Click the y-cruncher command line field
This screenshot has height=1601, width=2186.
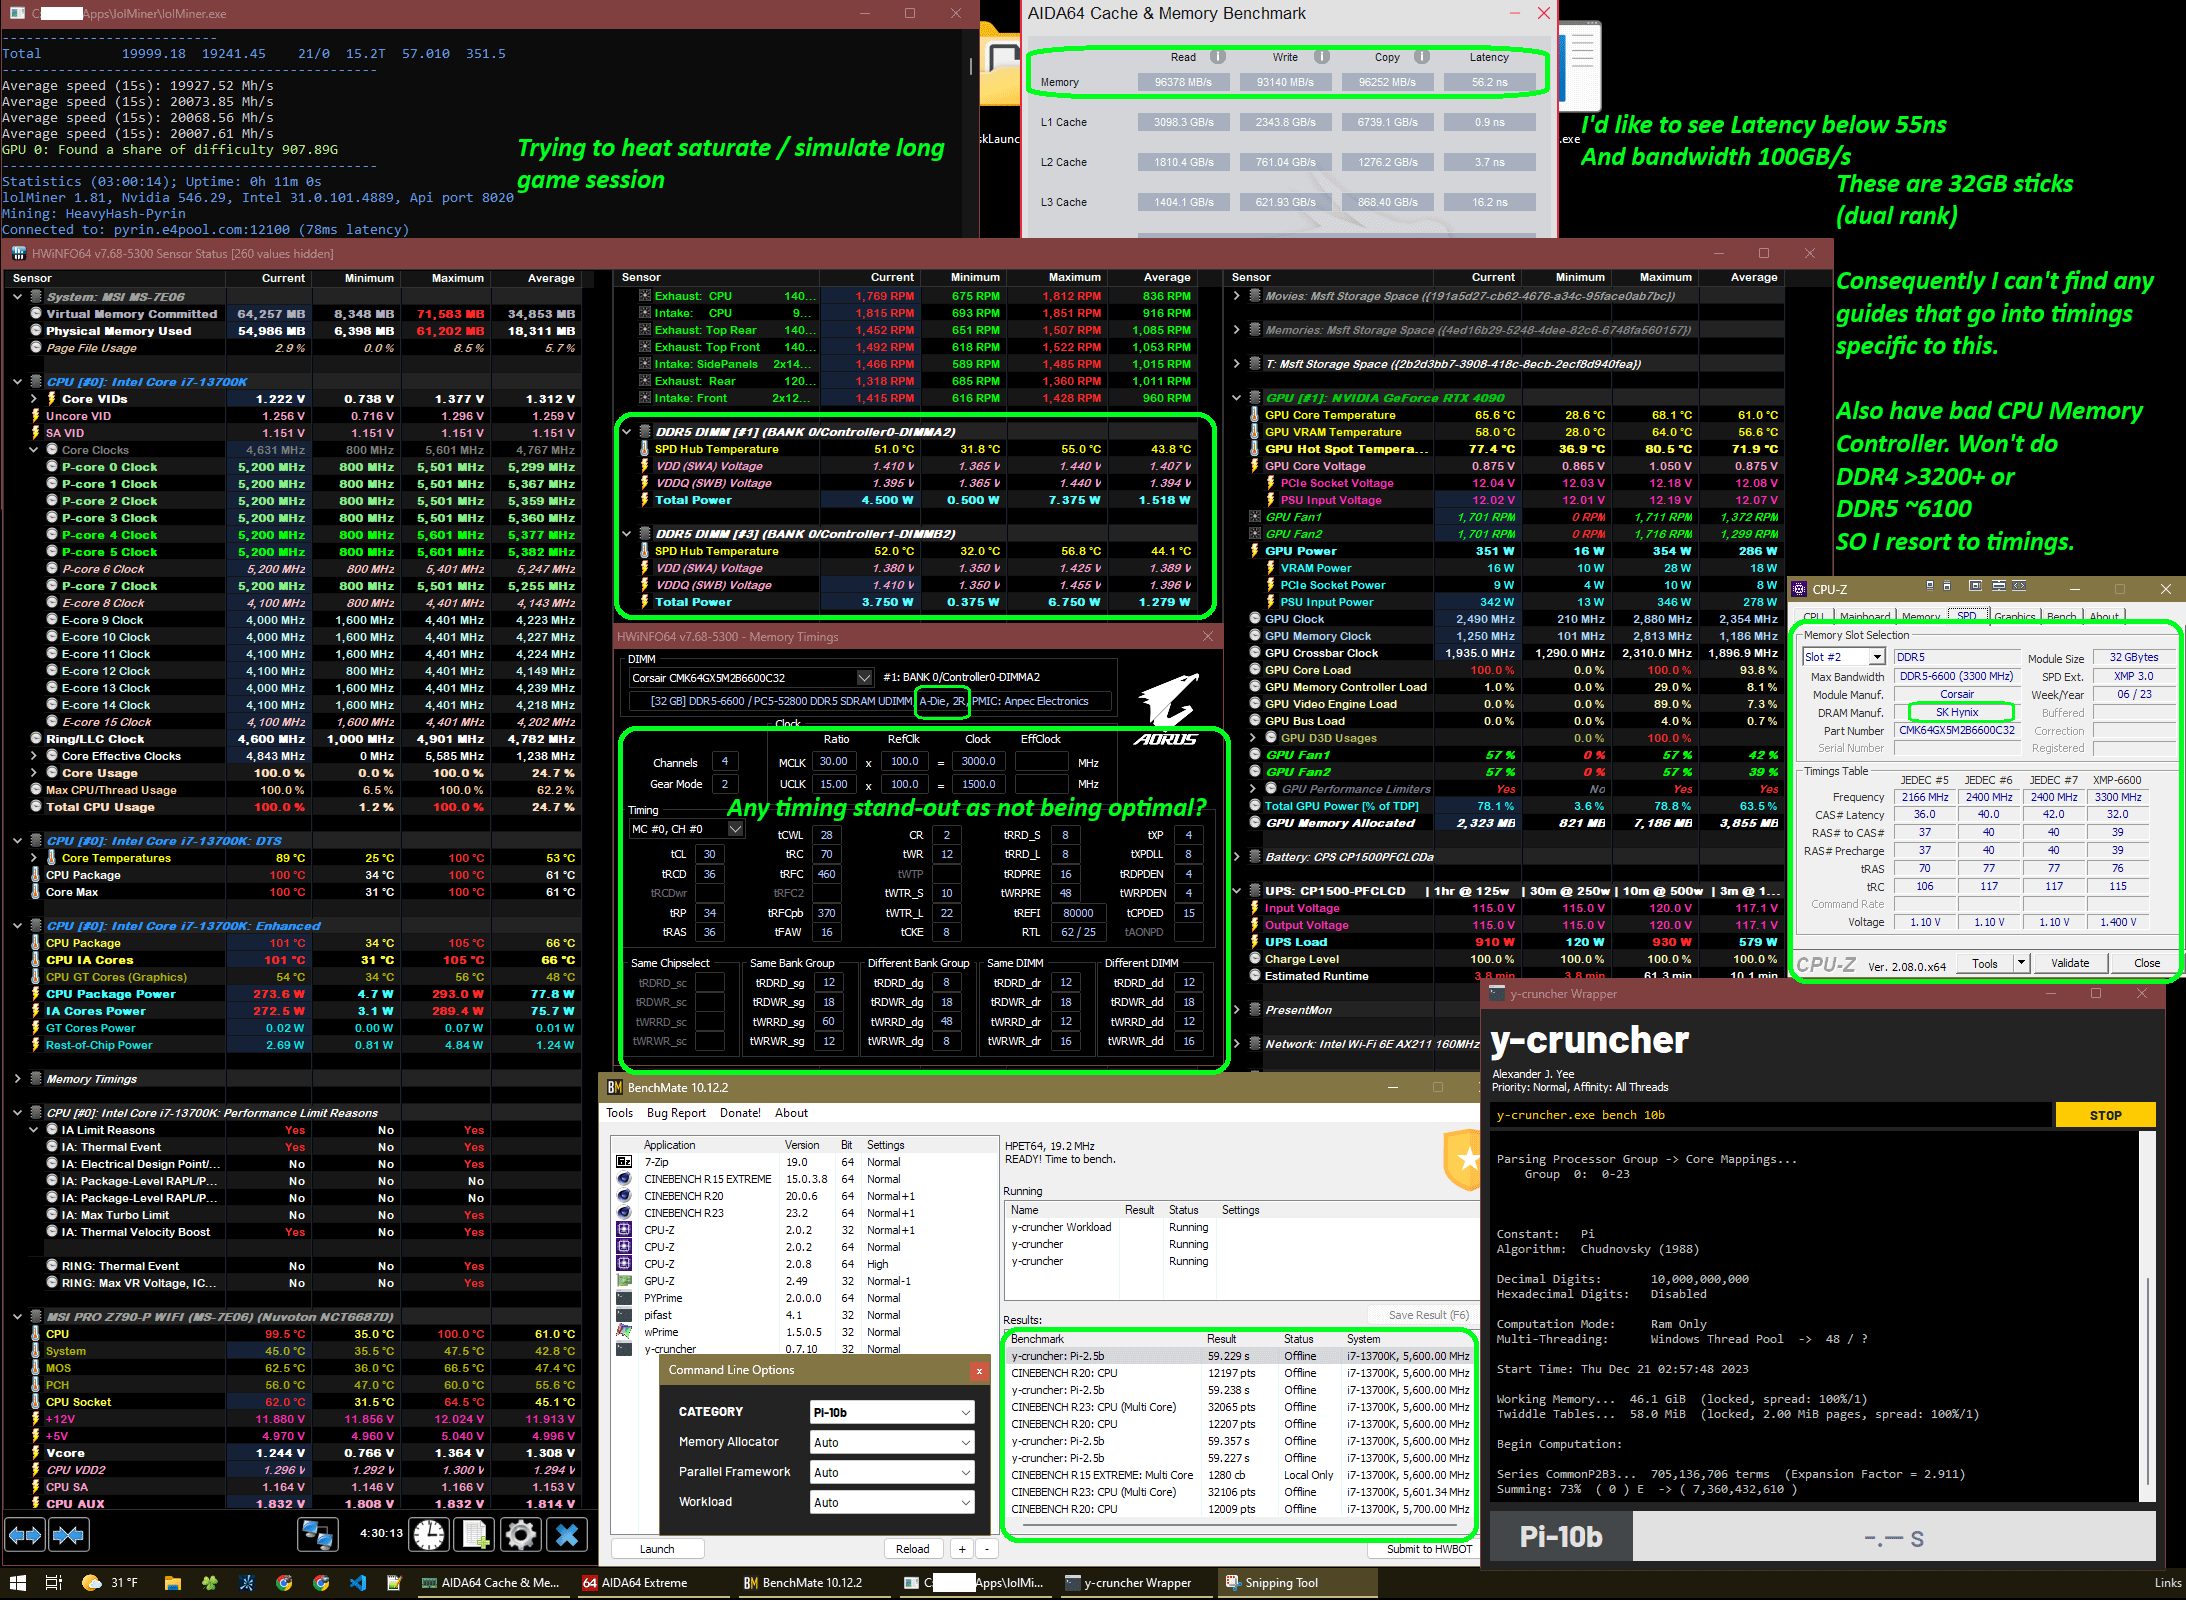(x=1772, y=1115)
